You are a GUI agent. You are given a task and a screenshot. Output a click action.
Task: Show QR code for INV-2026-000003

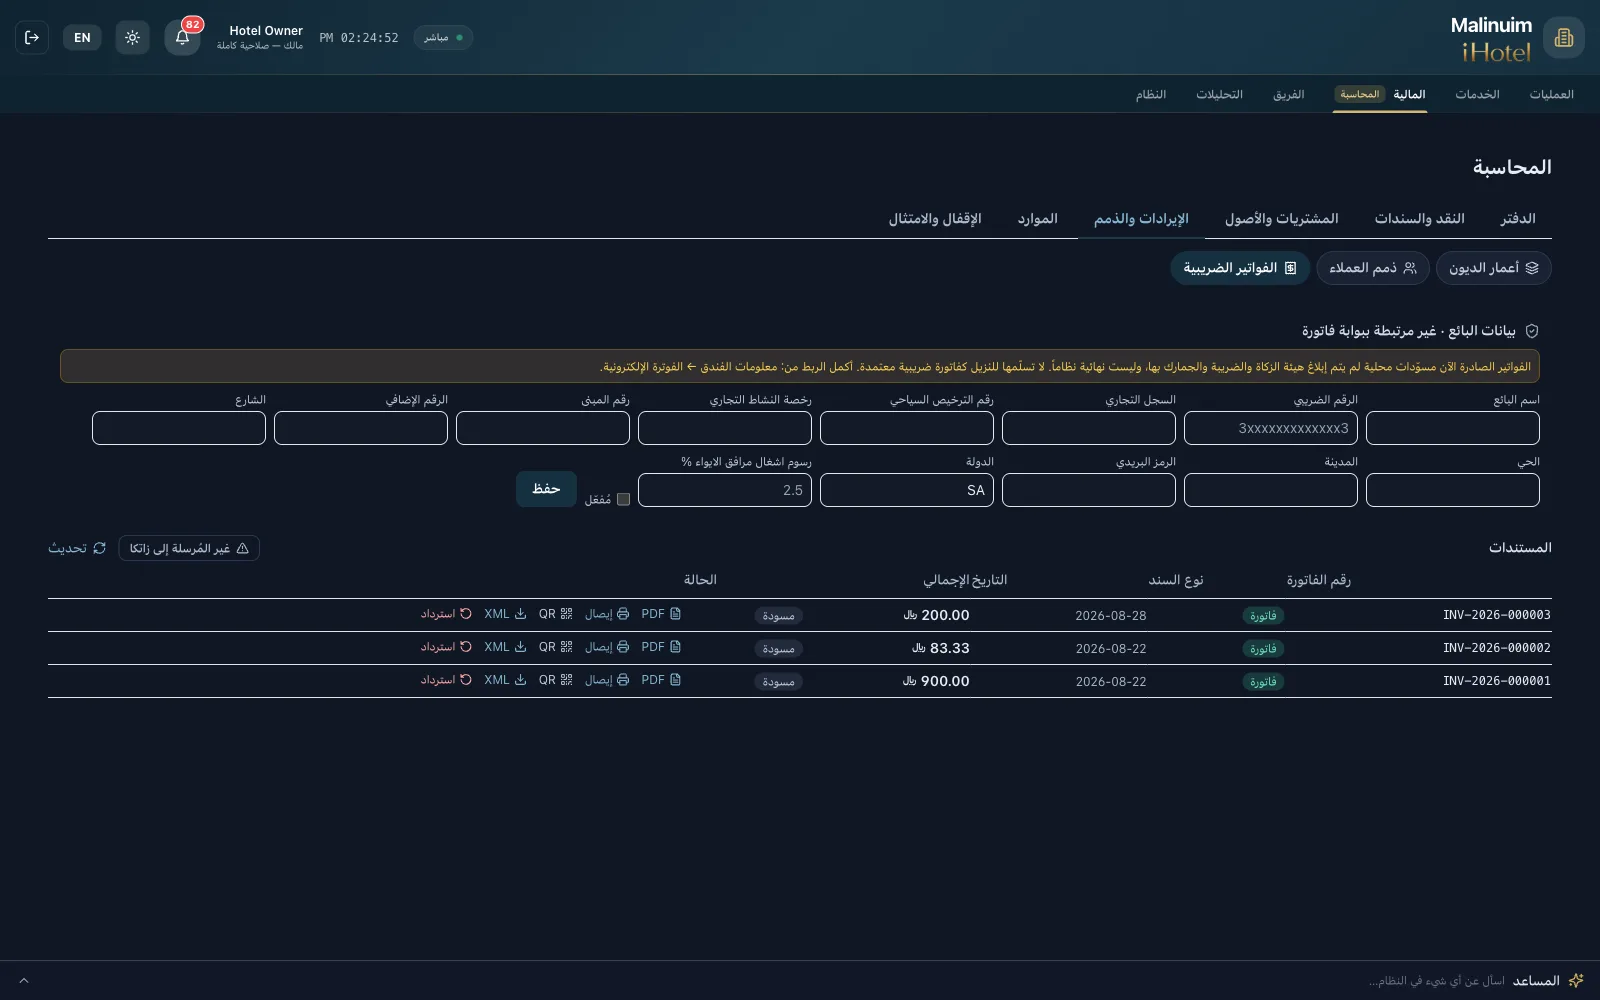(x=555, y=614)
